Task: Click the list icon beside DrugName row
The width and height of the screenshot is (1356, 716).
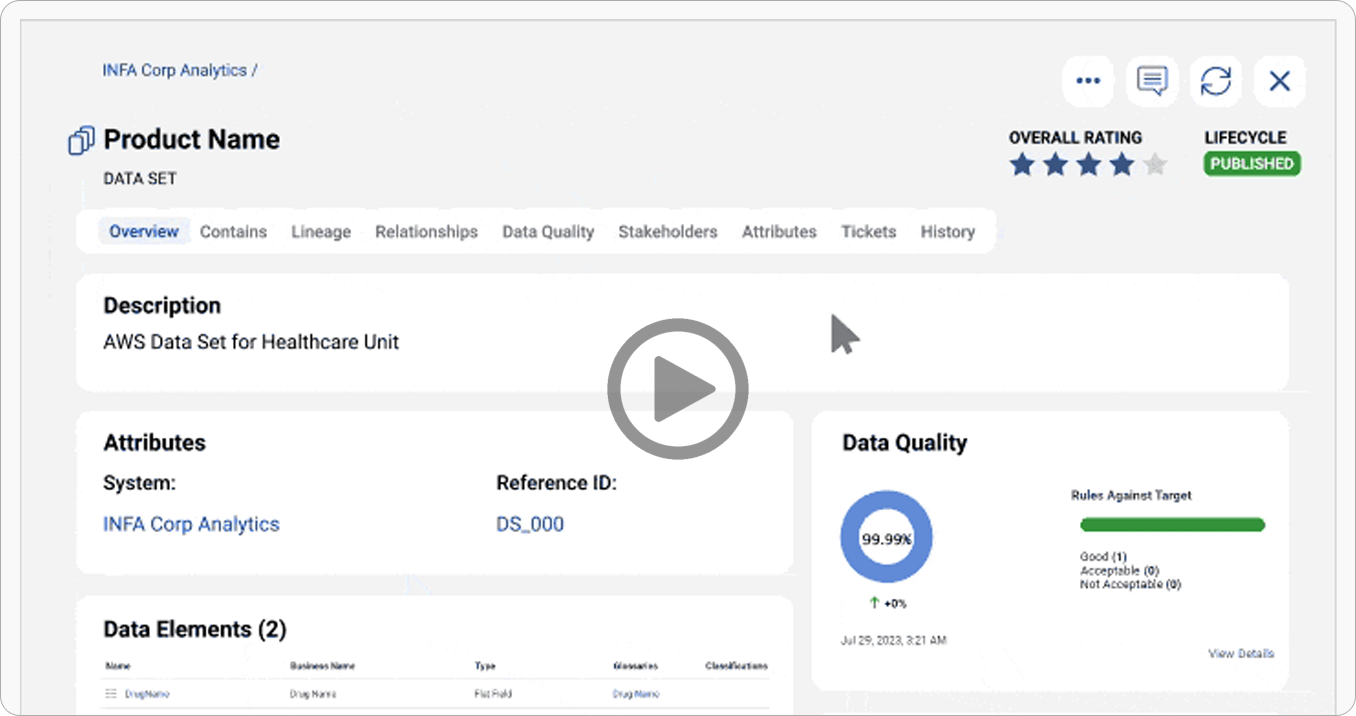Action: [x=111, y=693]
